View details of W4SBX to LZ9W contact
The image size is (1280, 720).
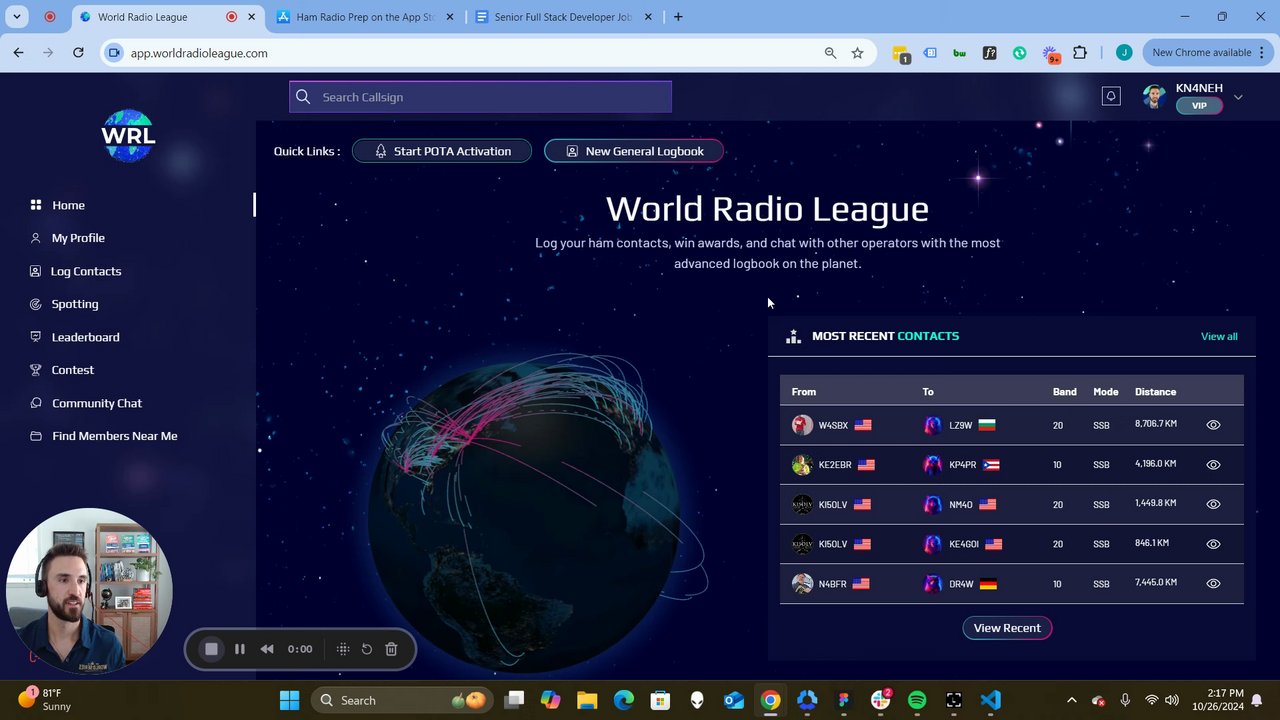pos(1213,425)
